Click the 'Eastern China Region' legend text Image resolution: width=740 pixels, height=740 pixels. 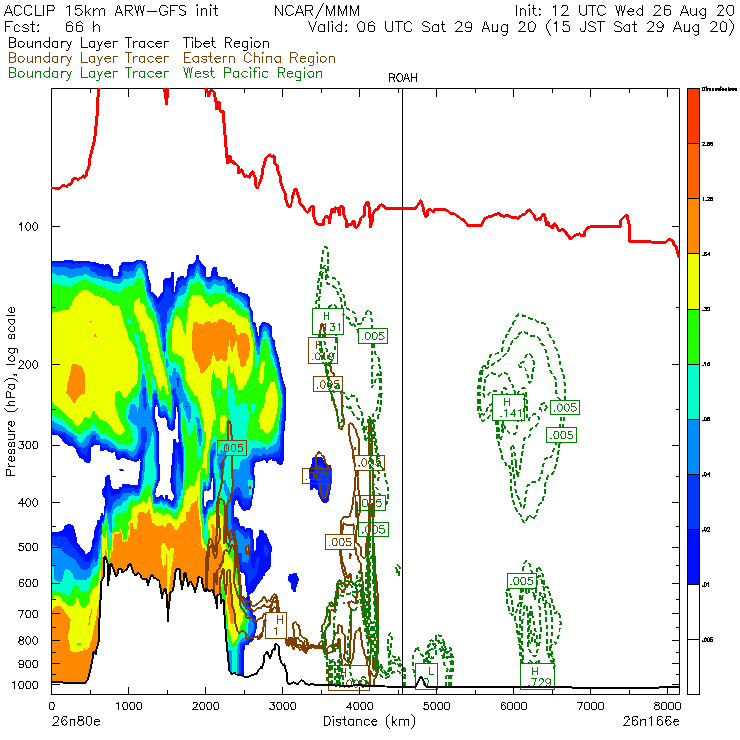[259, 59]
